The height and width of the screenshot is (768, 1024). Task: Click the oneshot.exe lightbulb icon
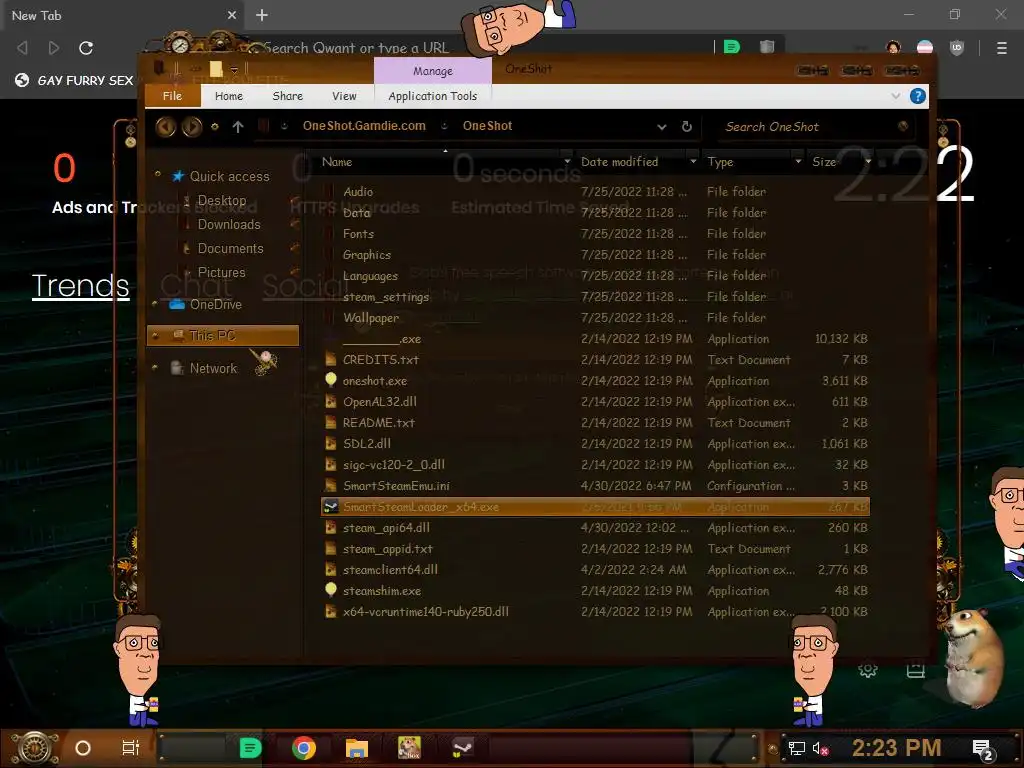click(330, 380)
